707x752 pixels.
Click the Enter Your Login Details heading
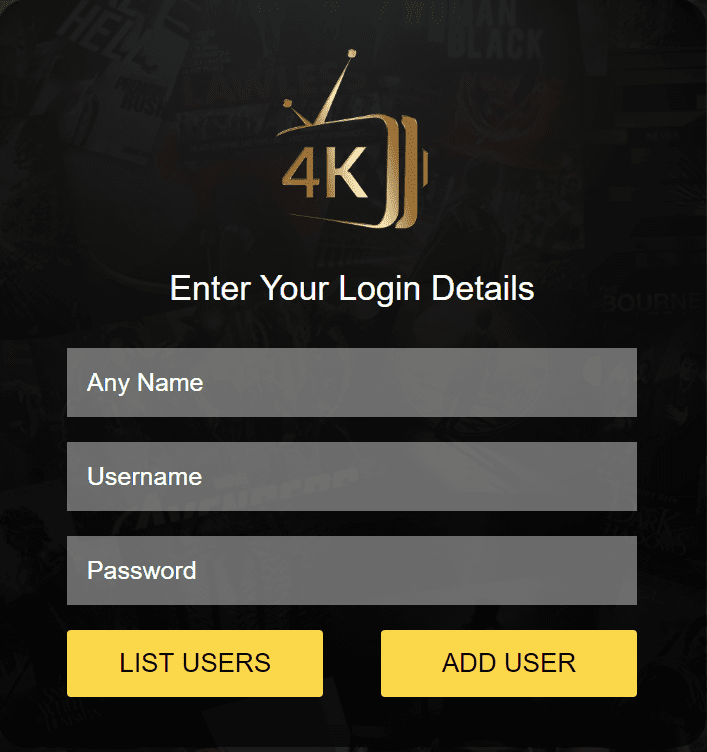click(352, 288)
